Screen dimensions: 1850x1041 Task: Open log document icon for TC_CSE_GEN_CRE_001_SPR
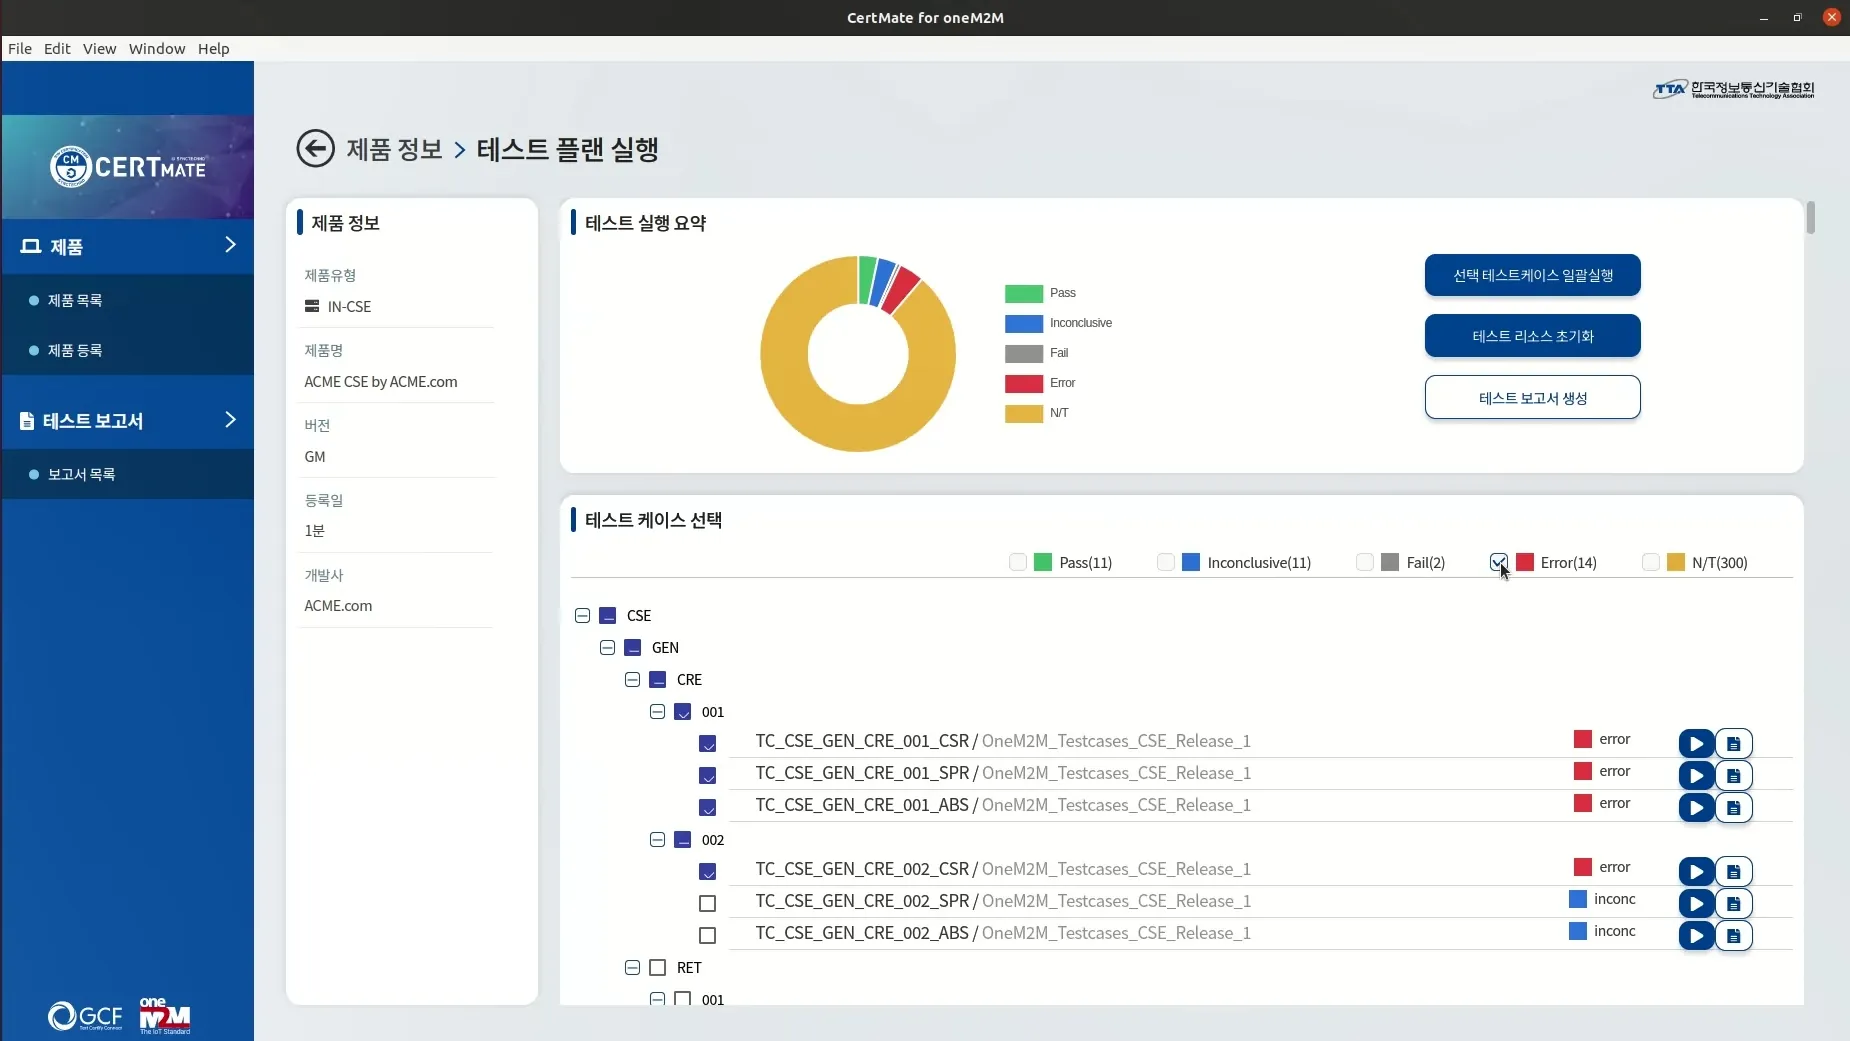click(1734, 776)
